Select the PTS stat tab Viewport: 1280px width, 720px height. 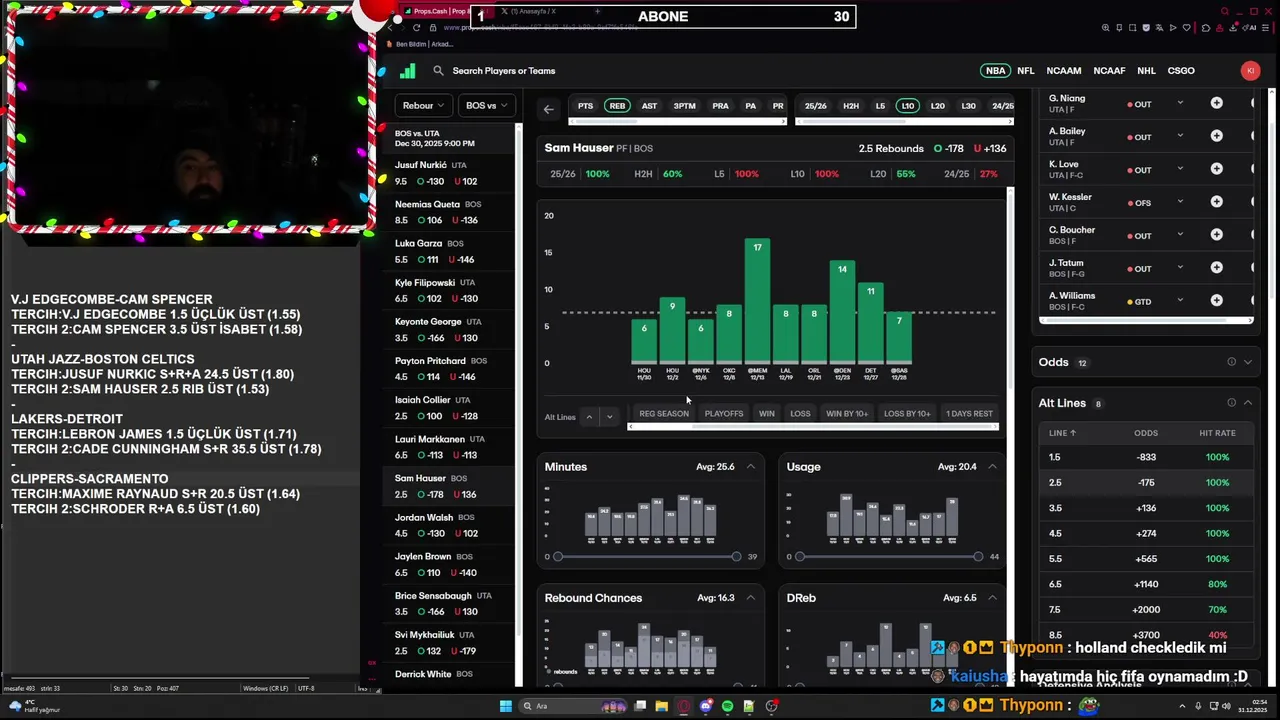[x=585, y=106]
